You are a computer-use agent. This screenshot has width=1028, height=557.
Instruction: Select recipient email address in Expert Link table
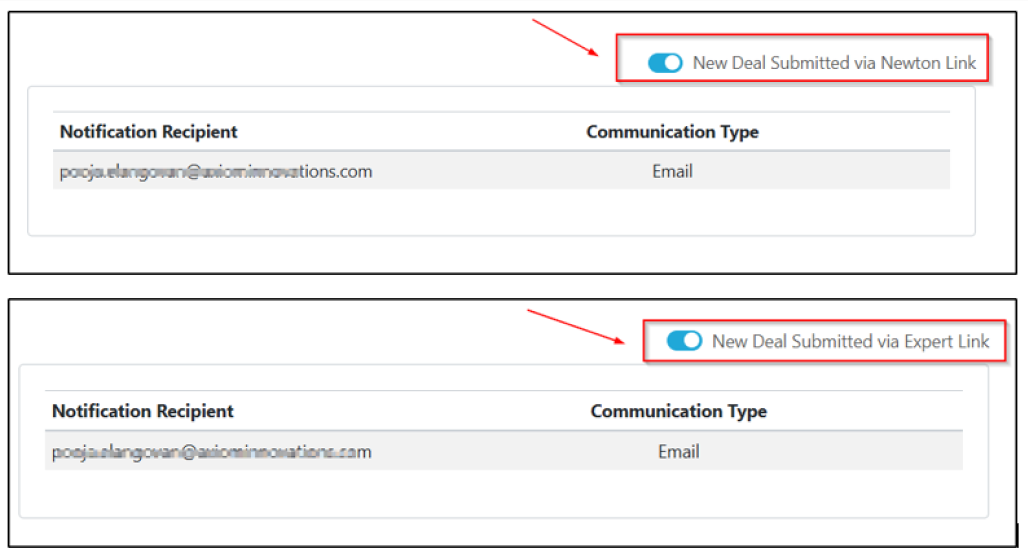point(212,452)
